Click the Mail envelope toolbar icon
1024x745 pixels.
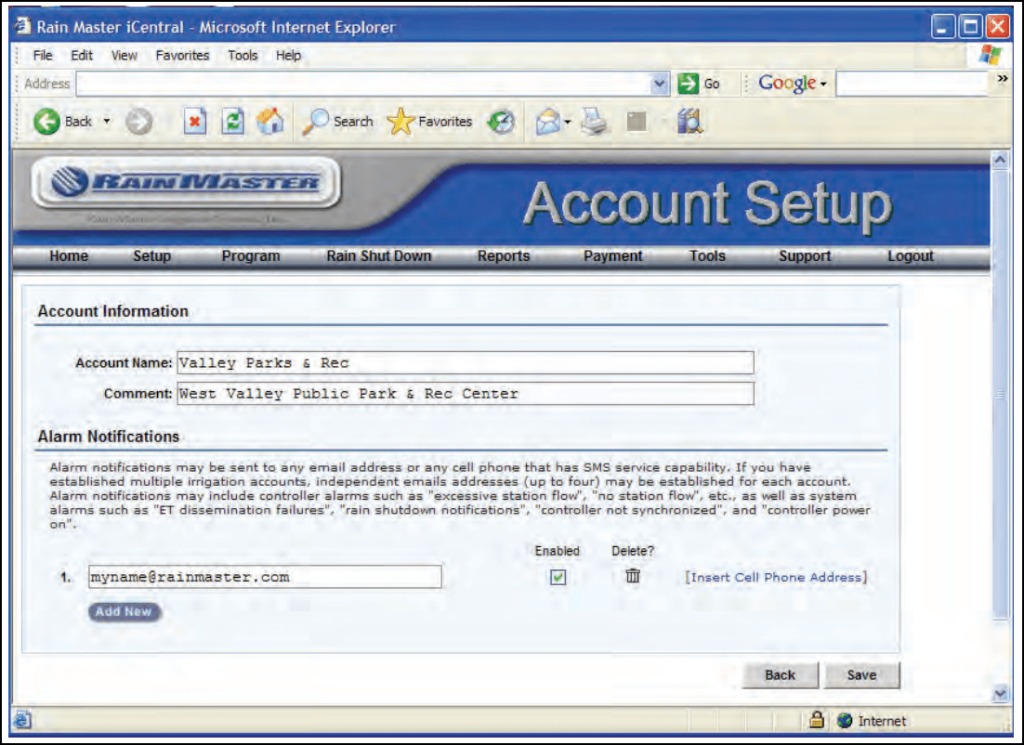pyautogui.click(x=546, y=121)
